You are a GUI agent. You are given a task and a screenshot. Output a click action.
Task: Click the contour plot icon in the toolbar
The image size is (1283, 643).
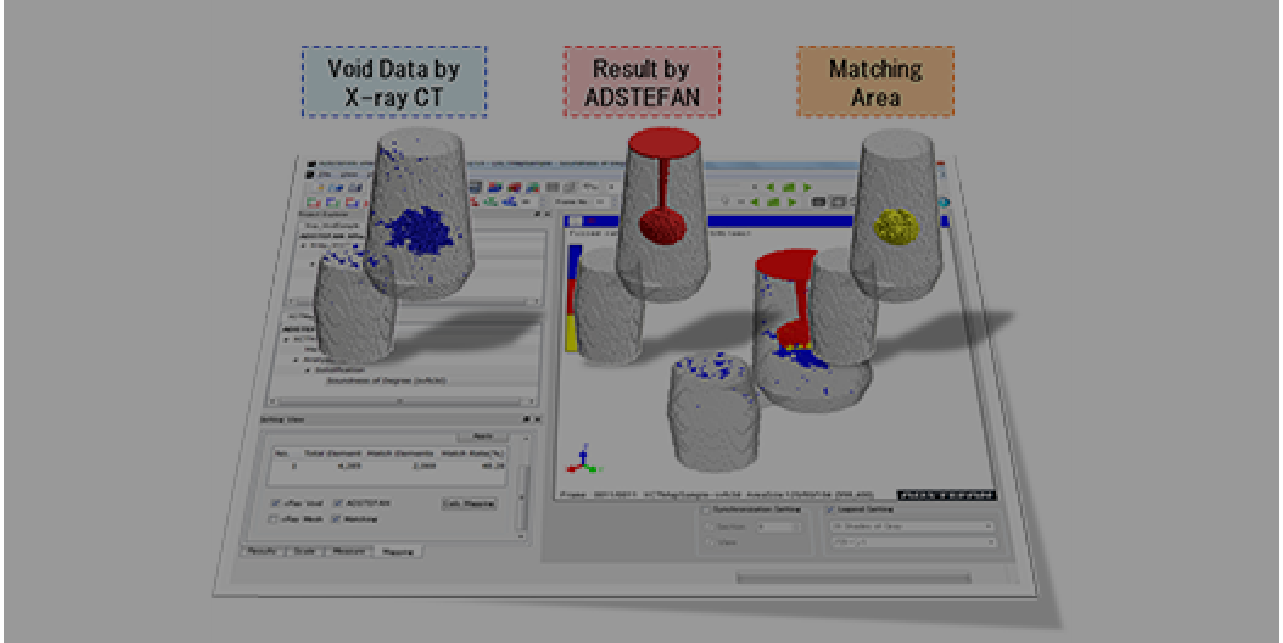tap(493, 187)
